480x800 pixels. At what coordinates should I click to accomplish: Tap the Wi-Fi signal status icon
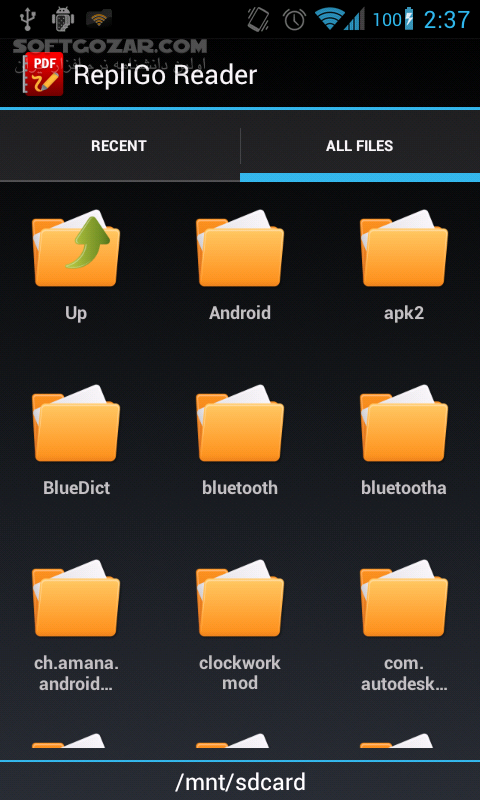tap(328, 19)
